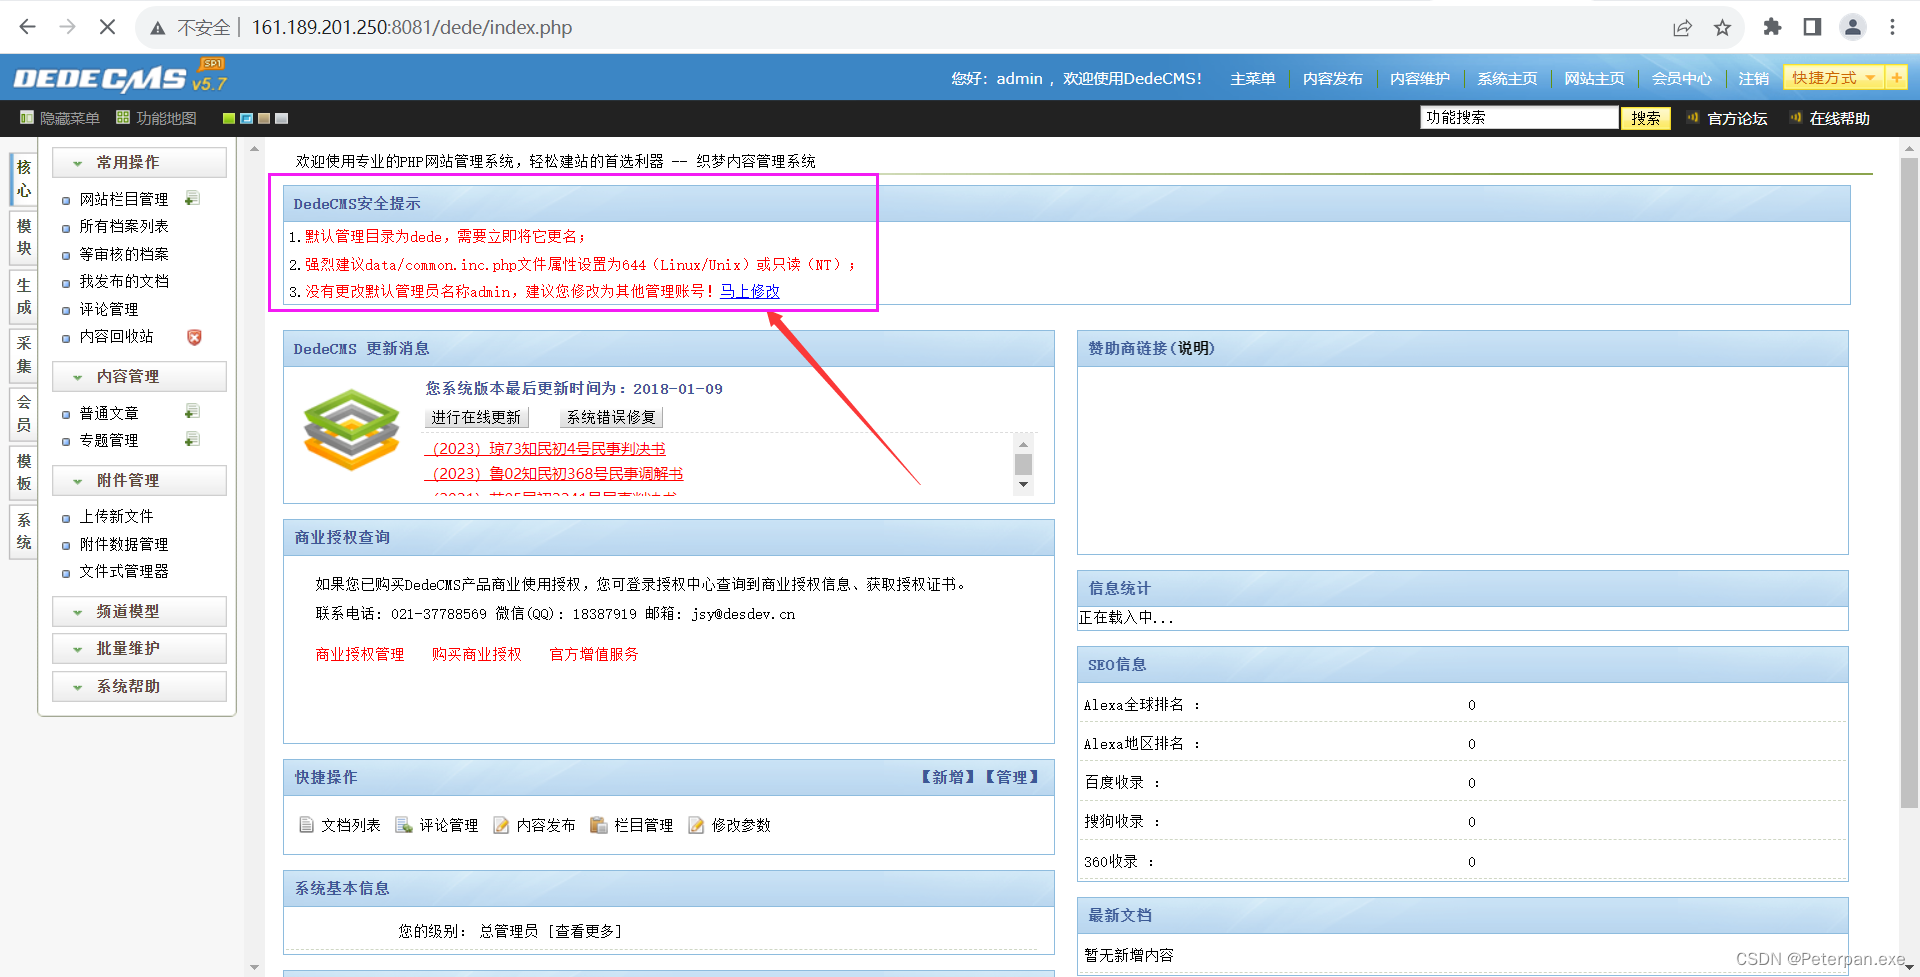Screen dimensions: 1920x977
Task: Click the add icon beside 专题管理
Action: [192, 439]
